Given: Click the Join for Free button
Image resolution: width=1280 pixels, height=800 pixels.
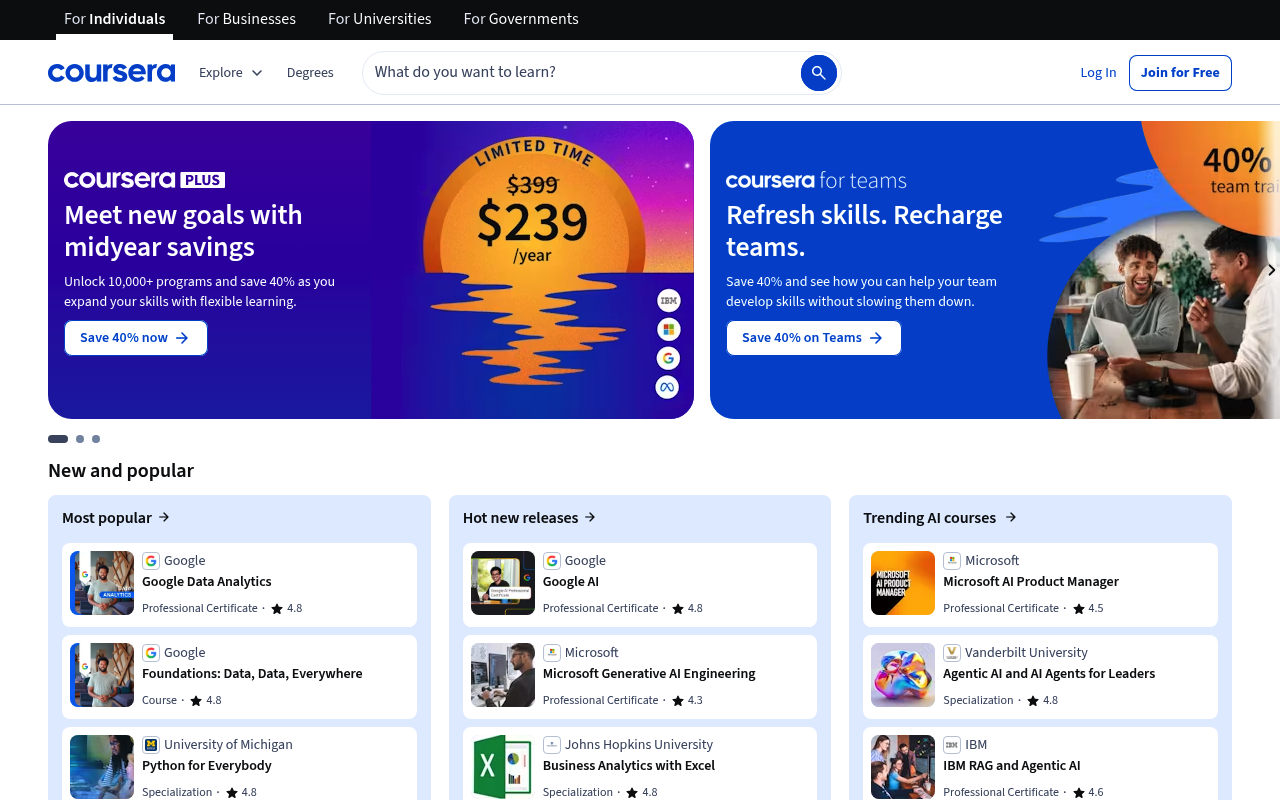Looking at the screenshot, I should pos(1180,73).
